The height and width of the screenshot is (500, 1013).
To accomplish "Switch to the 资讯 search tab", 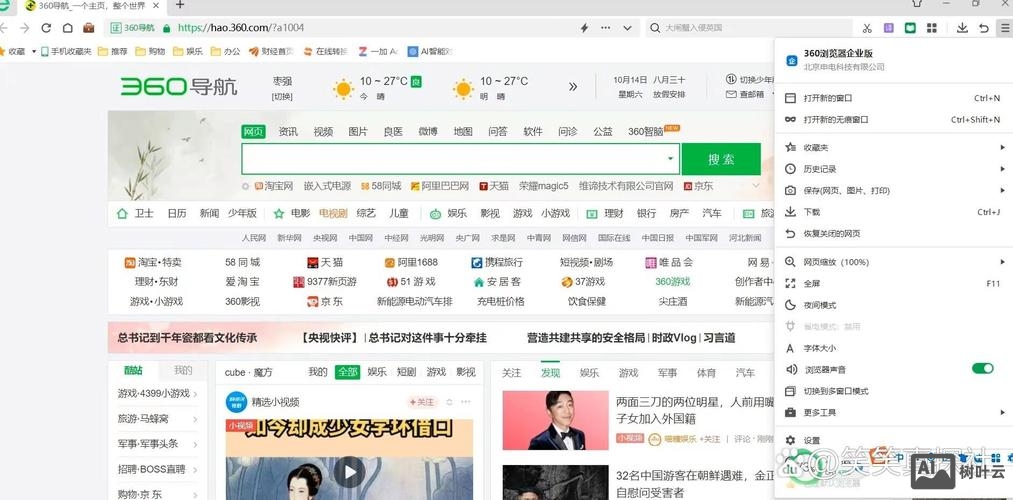I will click(288, 131).
